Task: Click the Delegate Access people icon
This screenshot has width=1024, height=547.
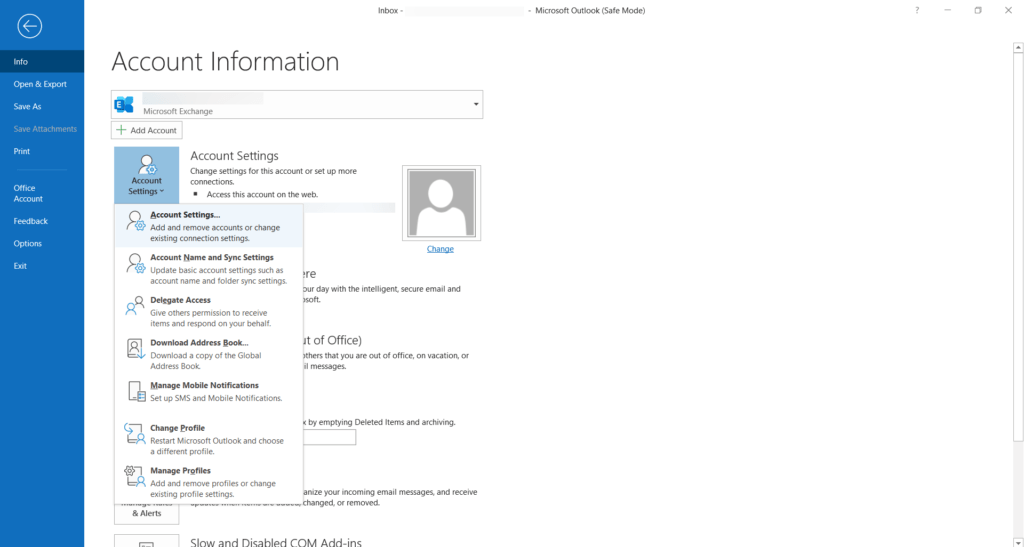Action: coord(135,306)
